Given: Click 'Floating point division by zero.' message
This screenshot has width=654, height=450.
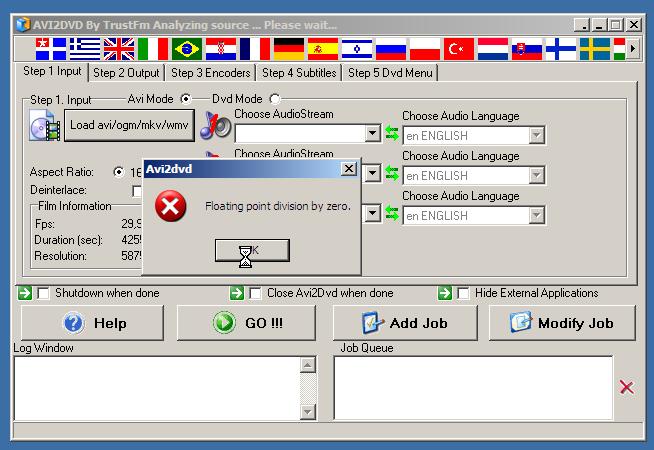Looking at the screenshot, I should [x=278, y=206].
